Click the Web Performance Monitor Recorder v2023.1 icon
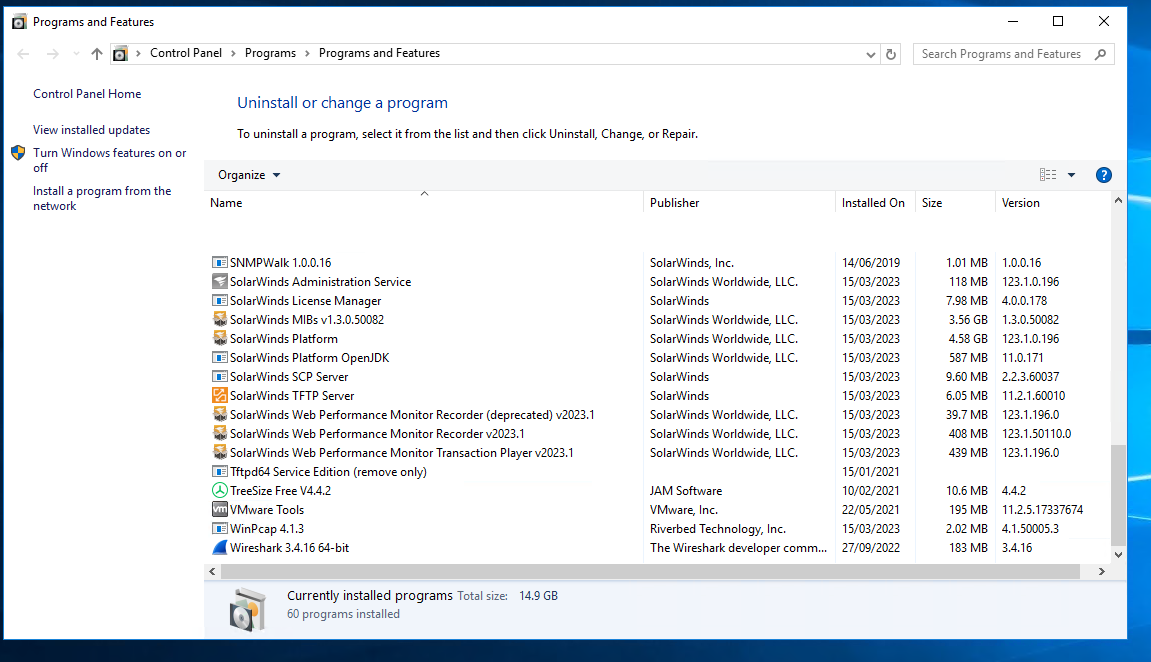 (219, 434)
